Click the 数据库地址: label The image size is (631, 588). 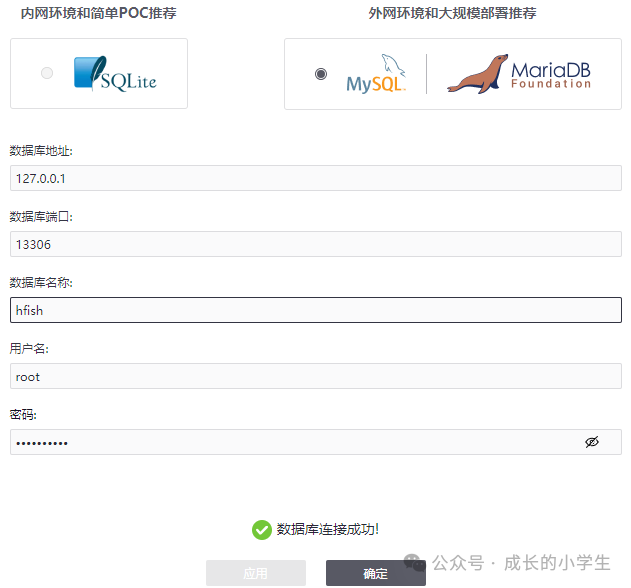pos(41,151)
